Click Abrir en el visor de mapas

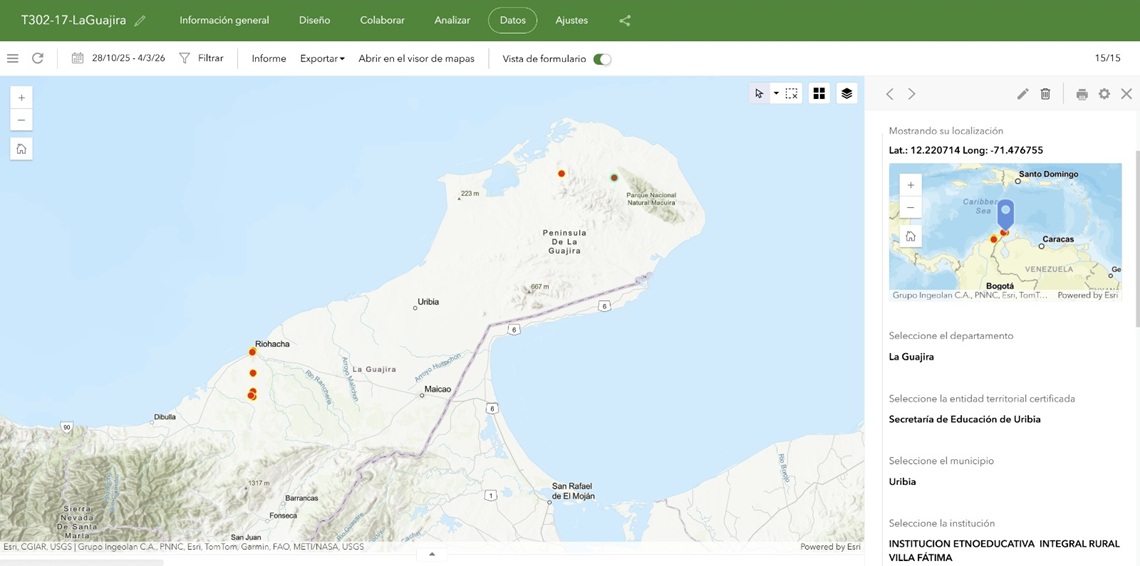pos(416,59)
